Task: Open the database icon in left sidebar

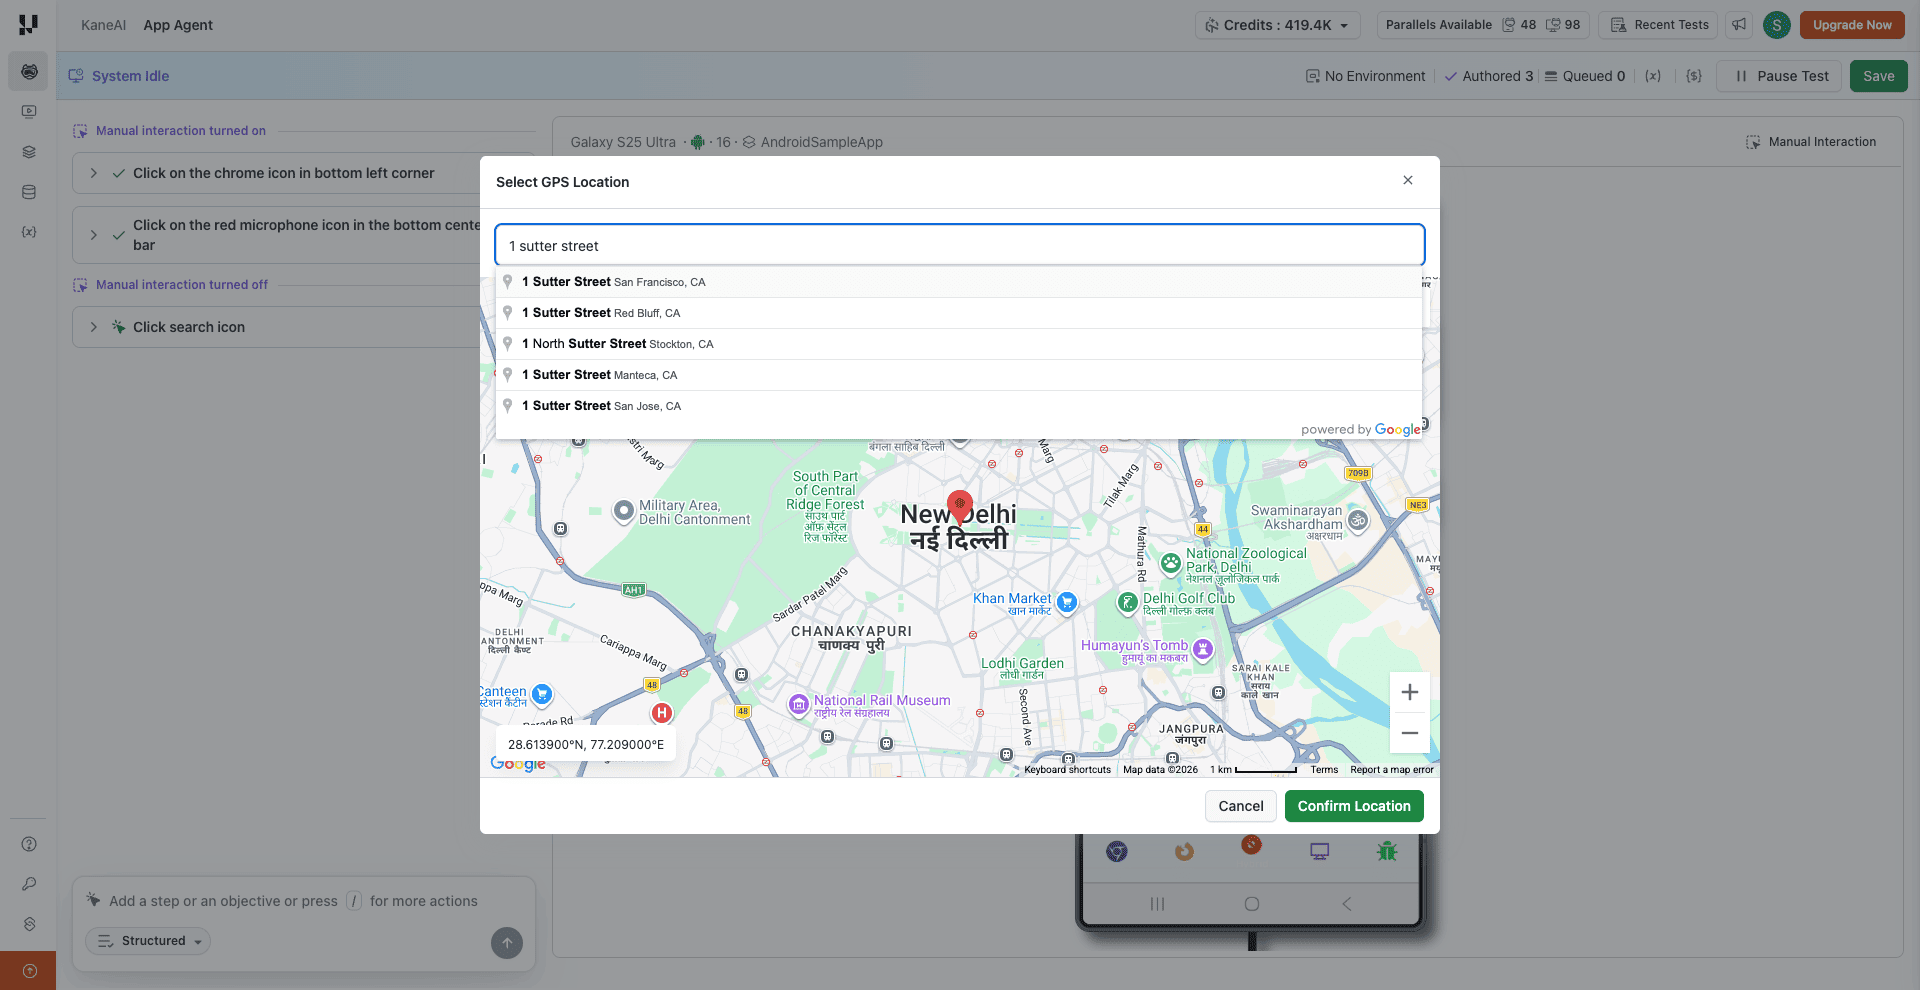Action: pos(28,192)
